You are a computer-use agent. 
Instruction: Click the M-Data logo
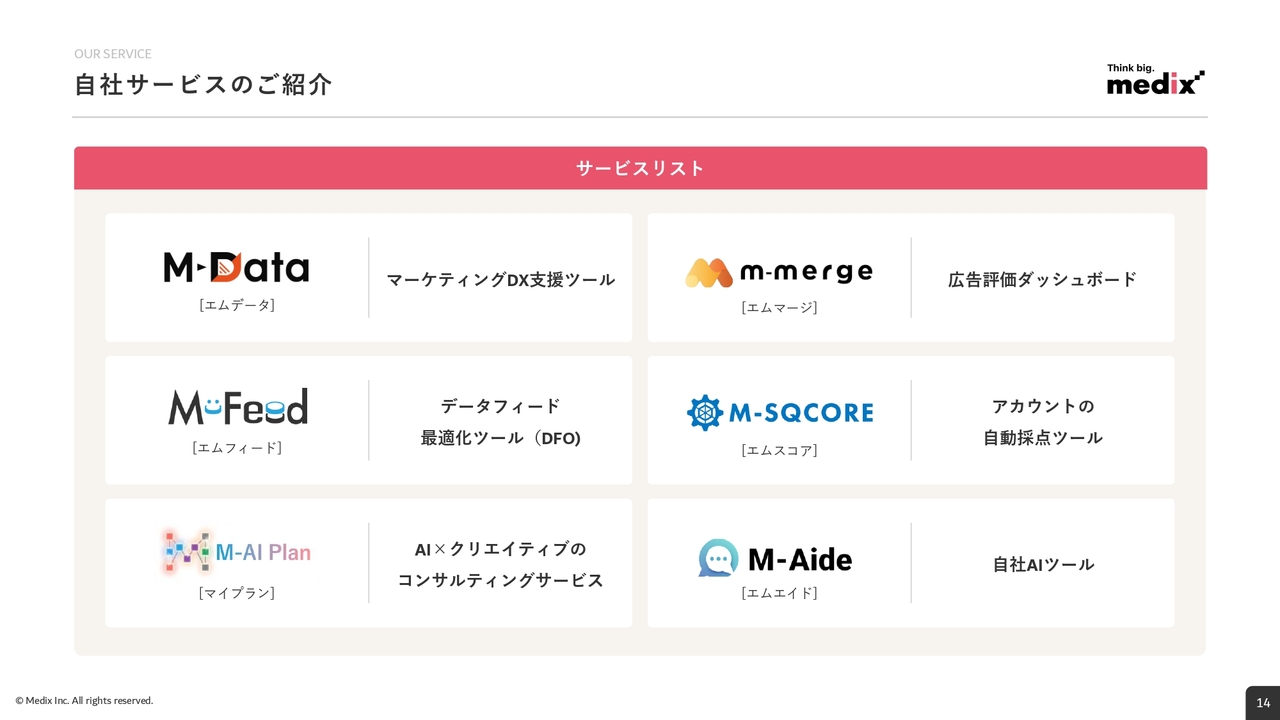pyautogui.click(x=236, y=267)
